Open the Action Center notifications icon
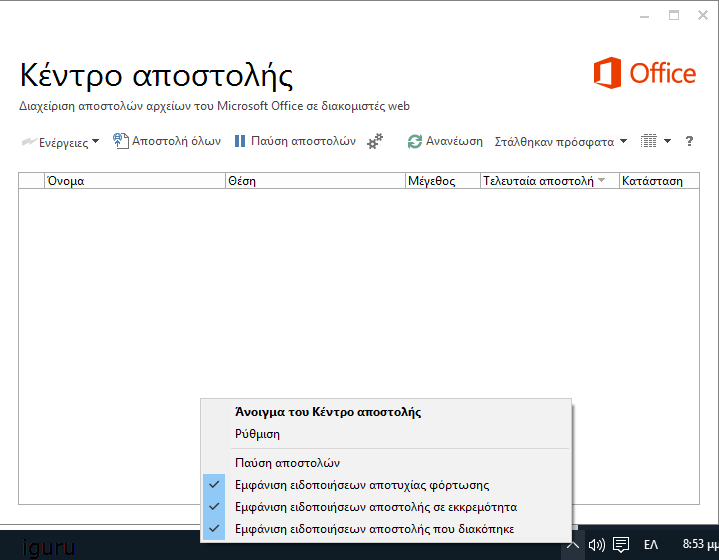This screenshot has height=560, width=719. click(x=621, y=545)
